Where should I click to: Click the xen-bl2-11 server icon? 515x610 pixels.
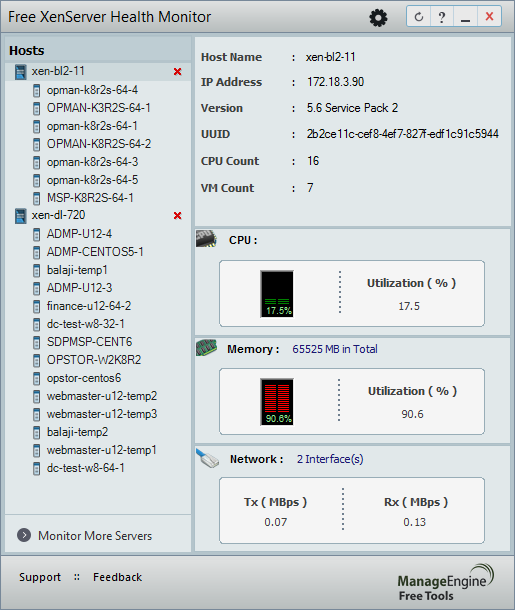click(21, 72)
